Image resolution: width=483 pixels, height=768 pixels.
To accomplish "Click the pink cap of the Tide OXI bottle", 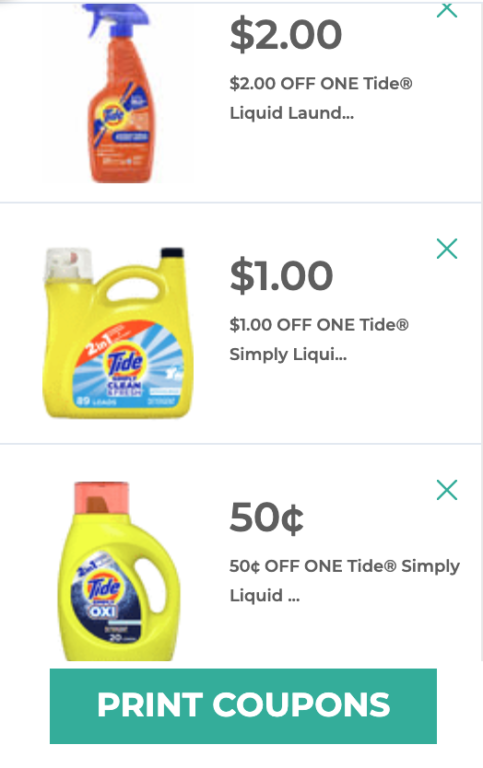I will point(101,498).
